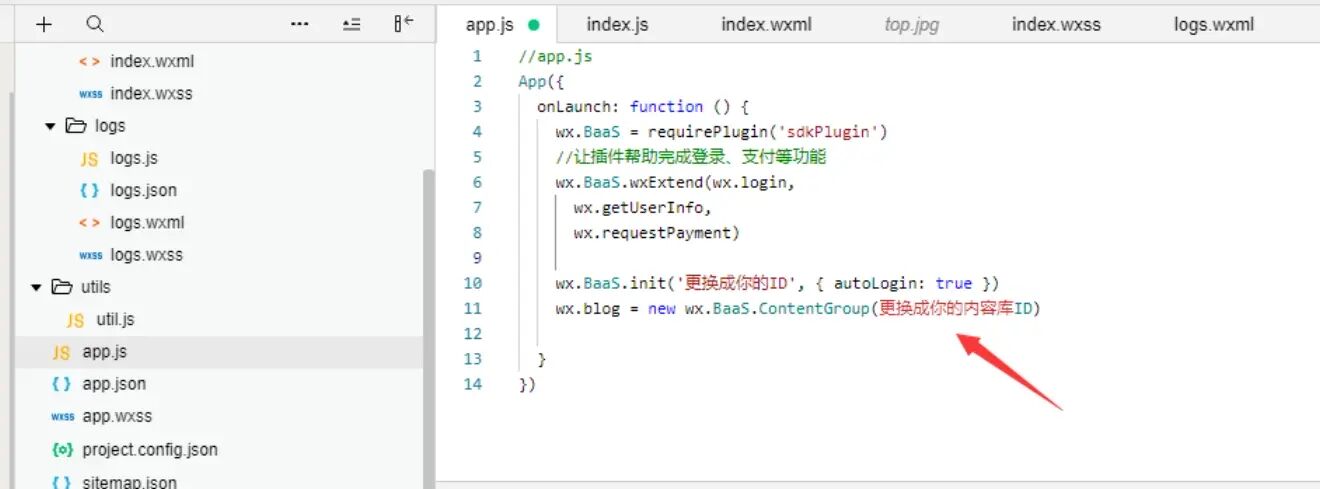1320x489 pixels.
Task: Open util.js under the utils folder
Action: coord(115,320)
